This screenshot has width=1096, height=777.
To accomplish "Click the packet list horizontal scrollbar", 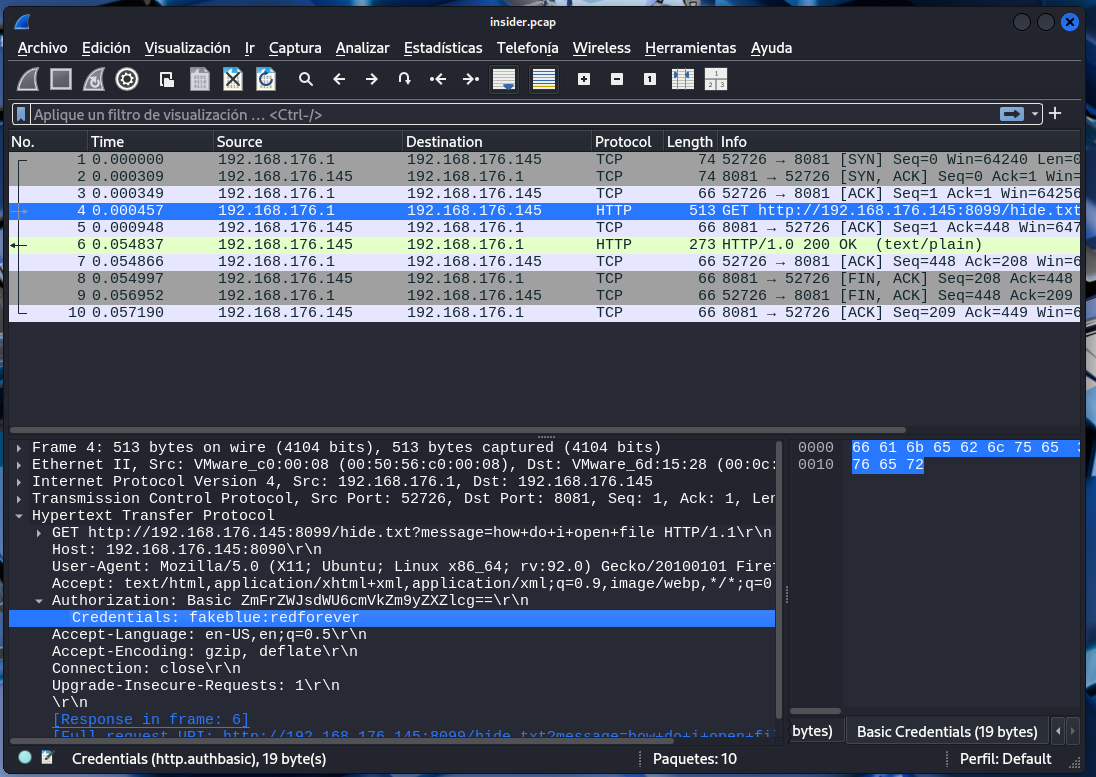I will point(458,430).
